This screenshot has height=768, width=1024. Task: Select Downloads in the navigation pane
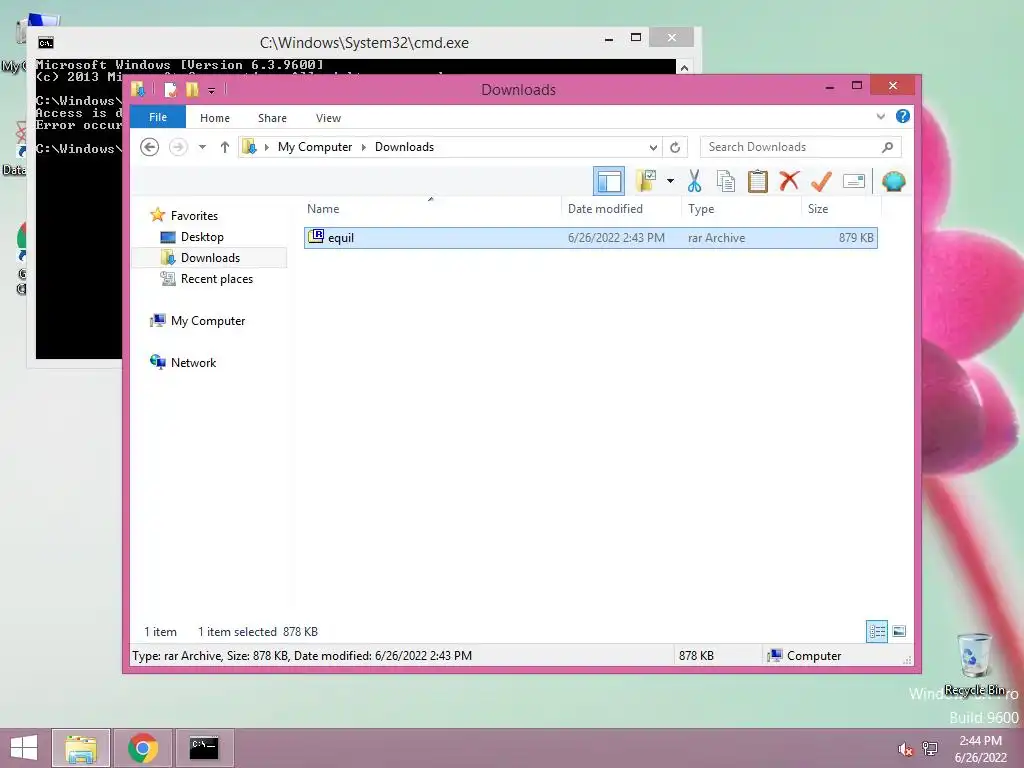click(x=210, y=258)
